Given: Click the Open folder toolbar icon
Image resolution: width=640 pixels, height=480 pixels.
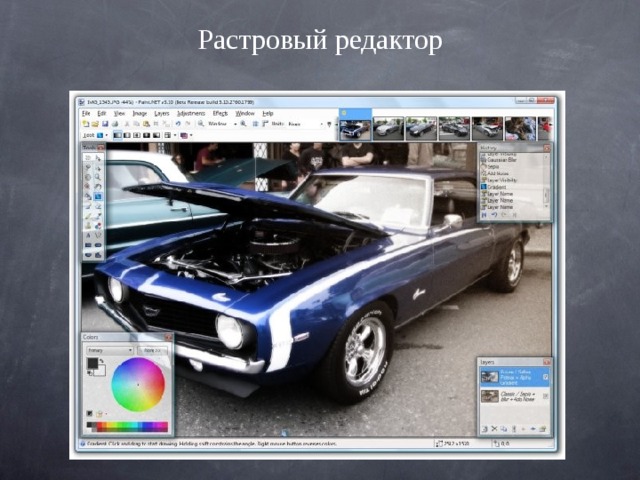Looking at the screenshot, I should [x=95, y=124].
